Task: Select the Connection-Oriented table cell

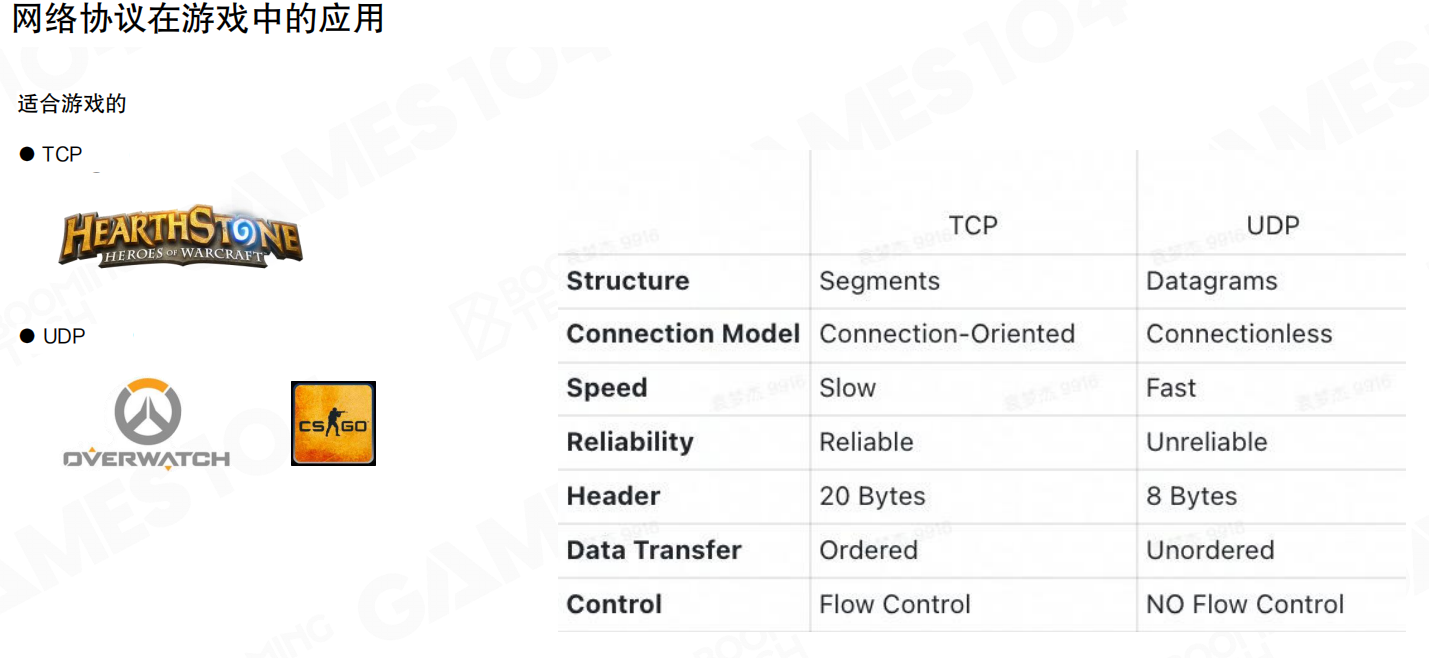Action: (947, 334)
